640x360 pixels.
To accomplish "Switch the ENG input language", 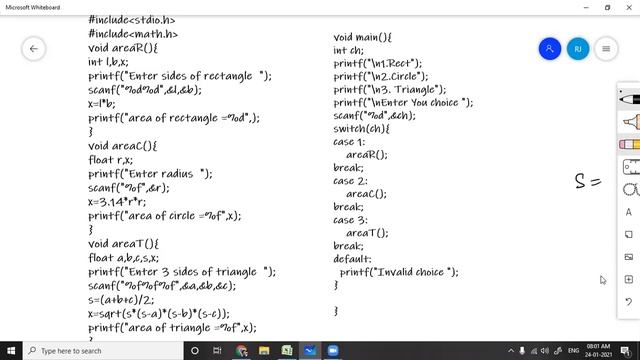I will (573, 351).
